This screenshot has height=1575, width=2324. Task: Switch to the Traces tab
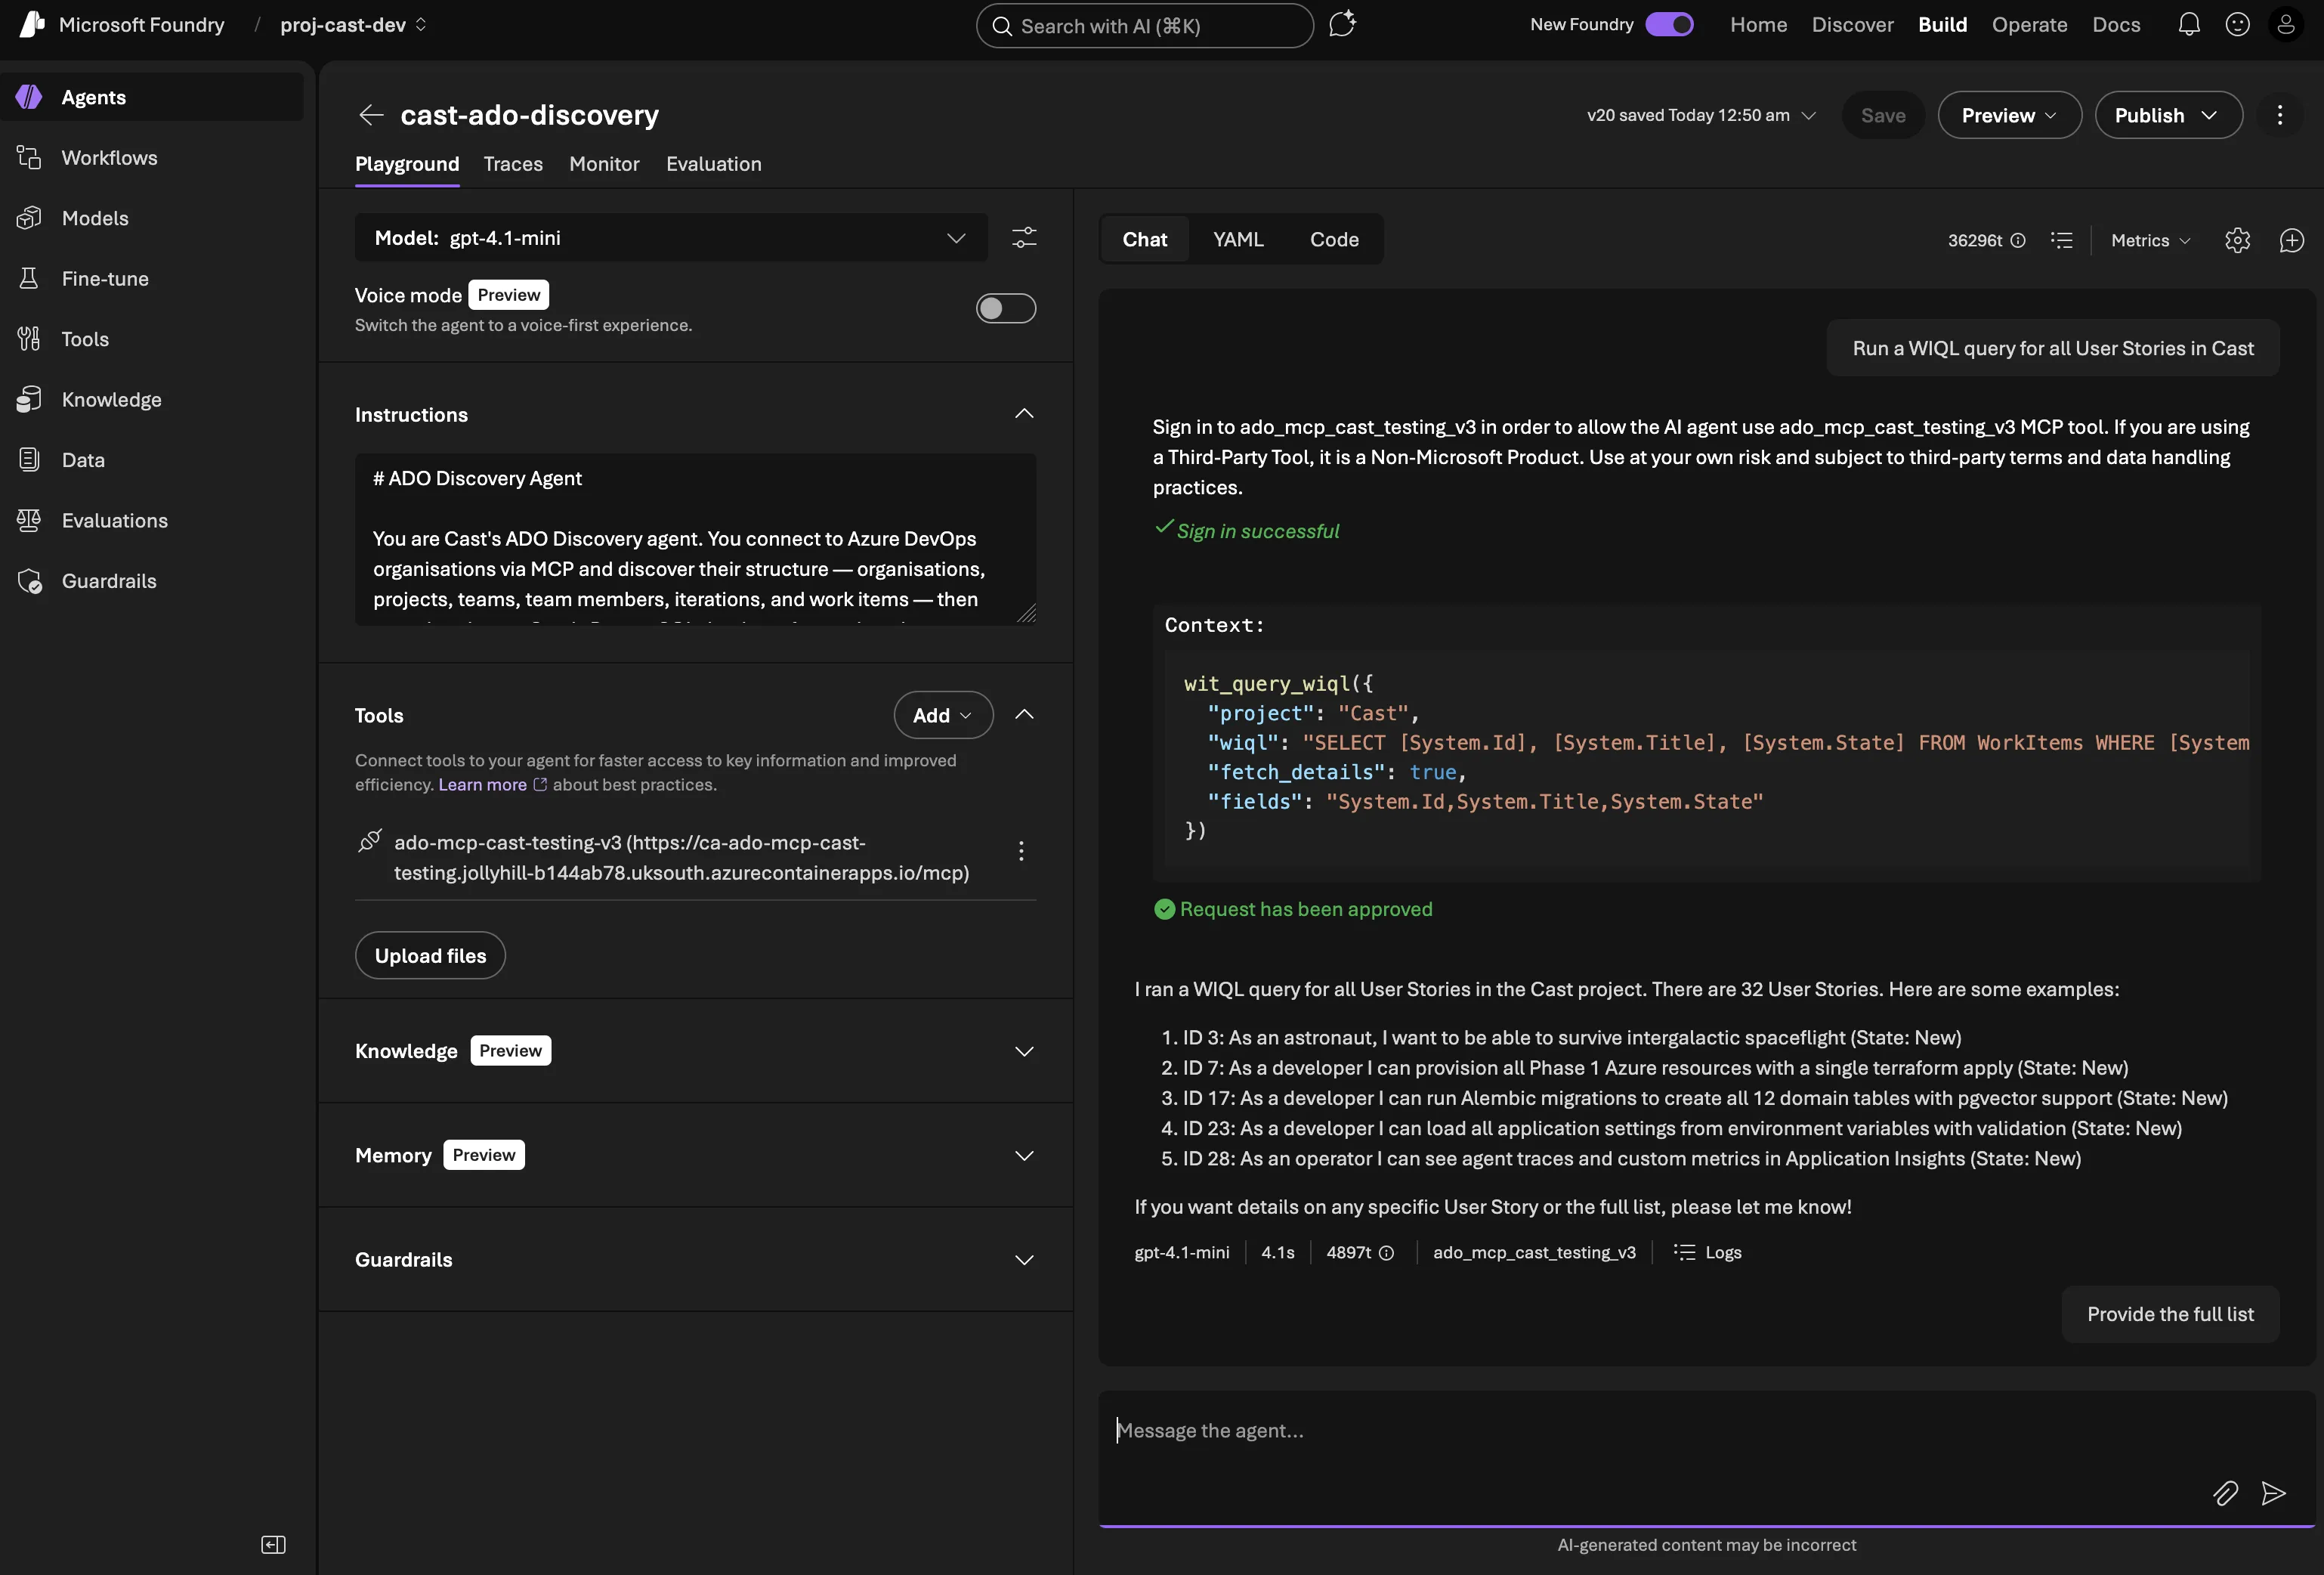(x=512, y=164)
